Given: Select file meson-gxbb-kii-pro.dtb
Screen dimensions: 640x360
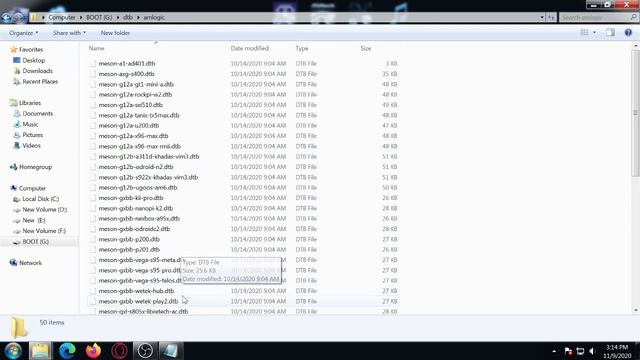Looking at the screenshot, I should click(131, 198).
